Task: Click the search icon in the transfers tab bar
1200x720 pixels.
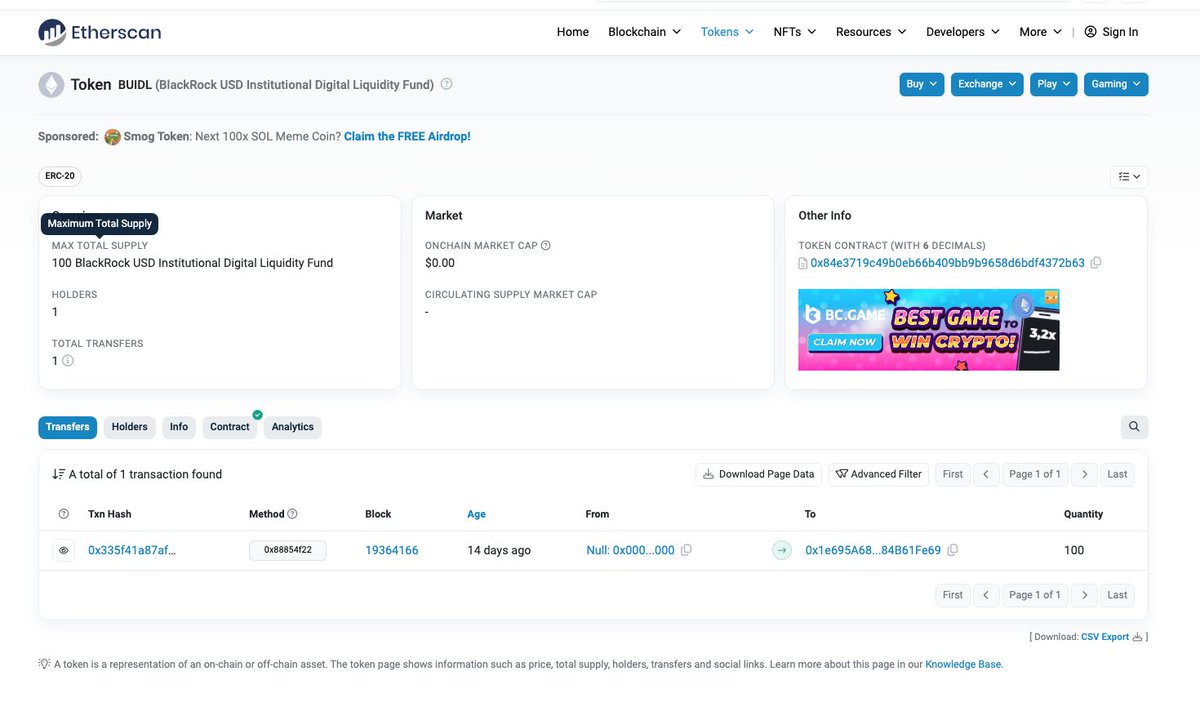Action: point(1134,427)
